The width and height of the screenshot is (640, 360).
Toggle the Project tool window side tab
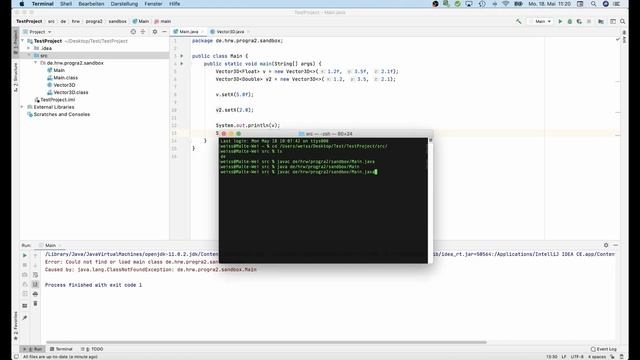[16, 42]
